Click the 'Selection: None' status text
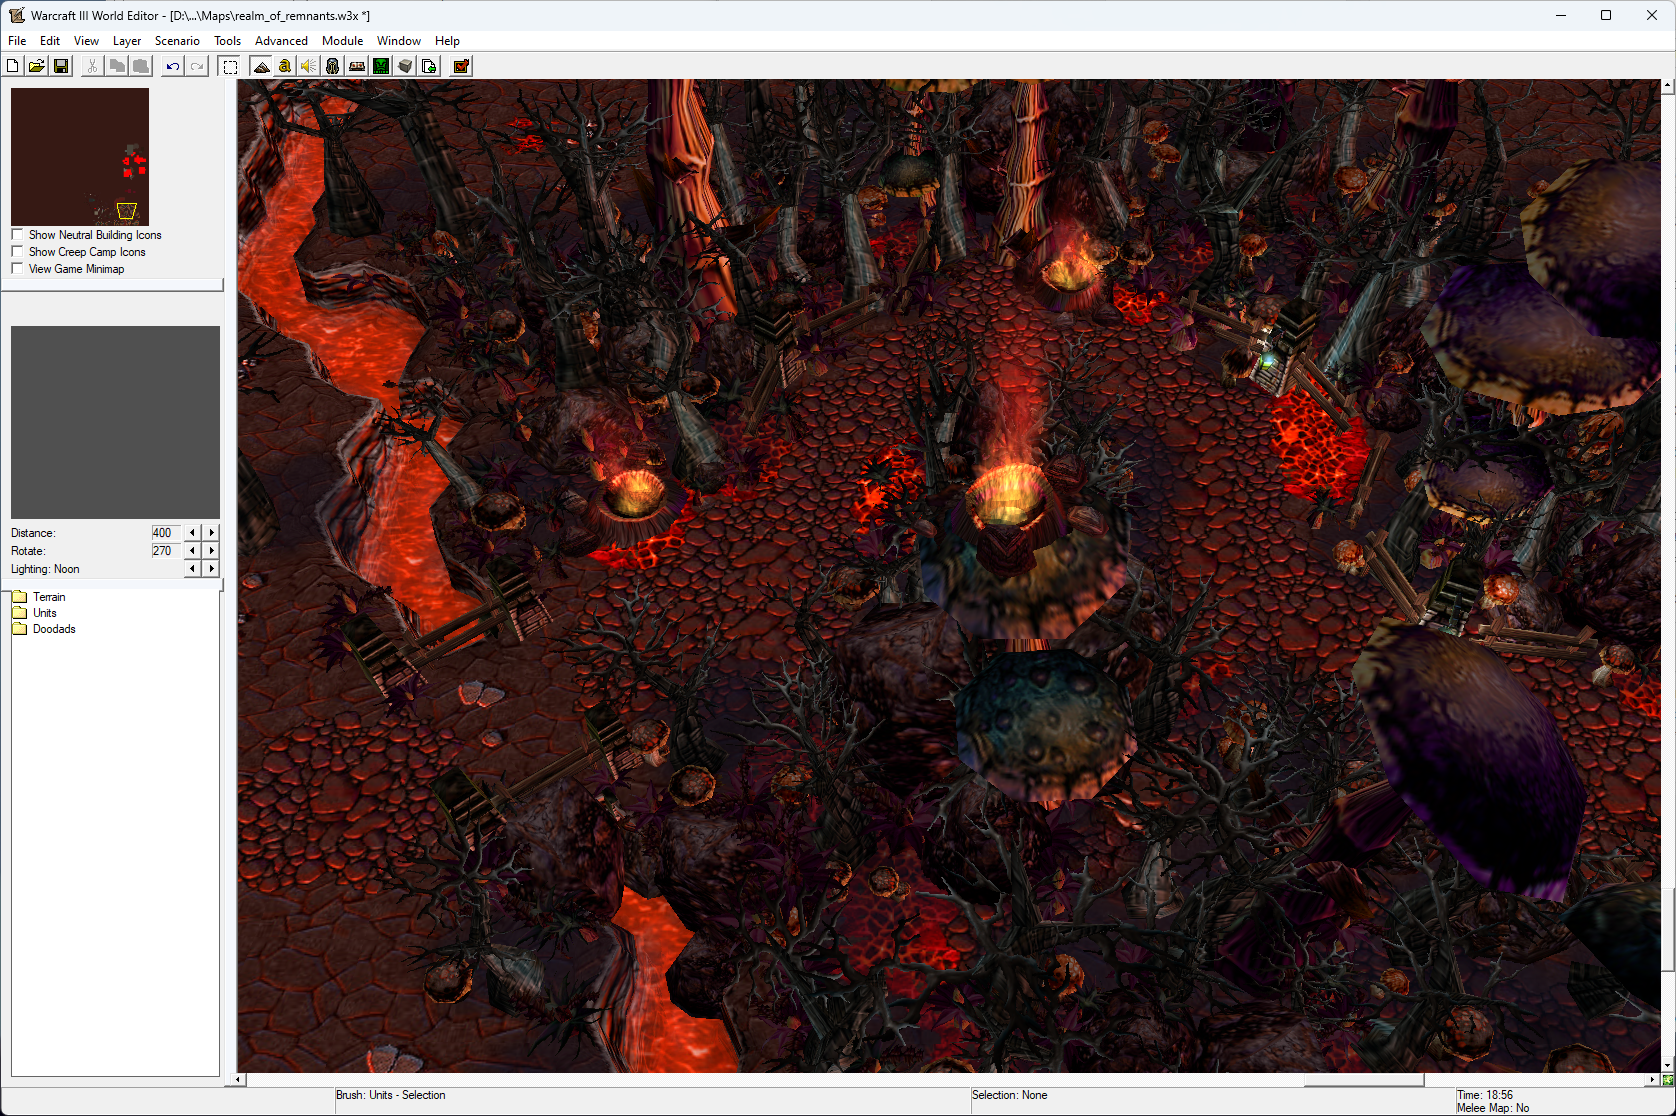The height and width of the screenshot is (1116, 1676). (1010, 1095)
